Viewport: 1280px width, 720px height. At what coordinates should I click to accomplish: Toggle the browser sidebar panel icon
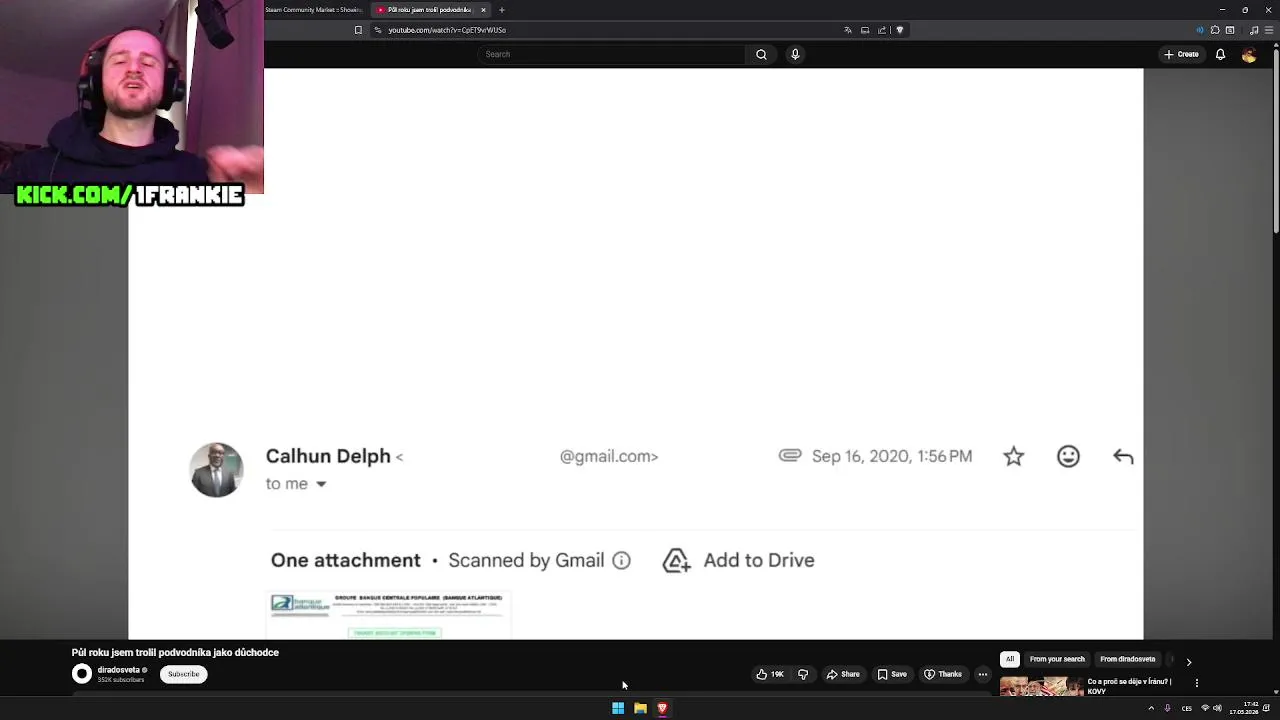pyautogui.click(x=1230, y=30)
